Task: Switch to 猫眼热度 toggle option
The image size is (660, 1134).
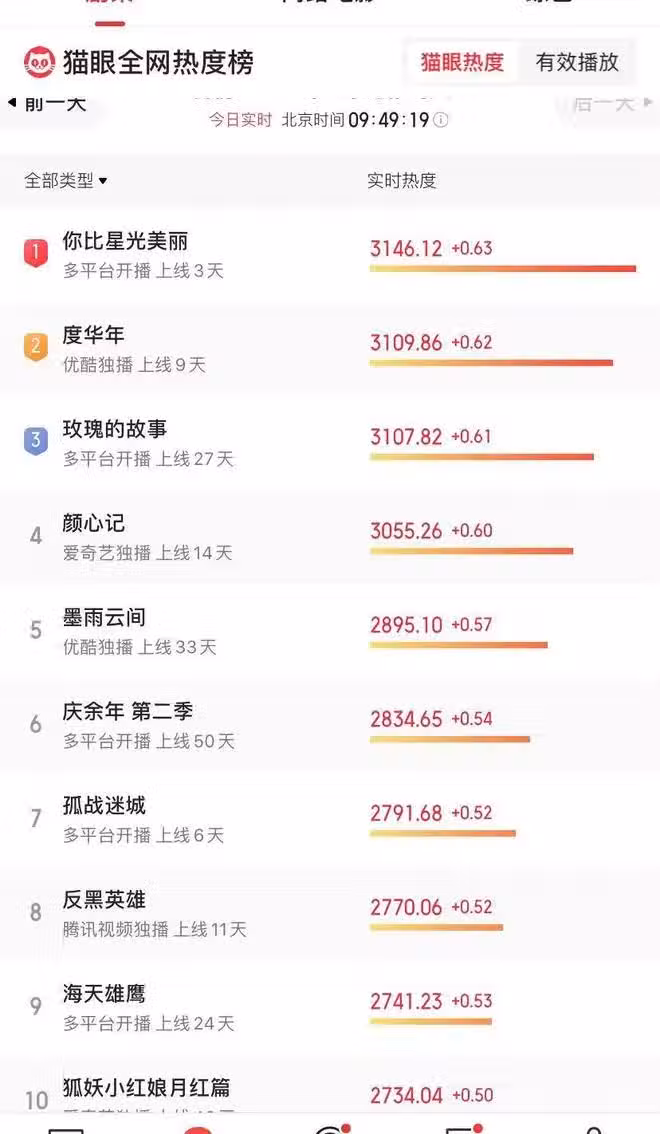Action: coord(462,62)
